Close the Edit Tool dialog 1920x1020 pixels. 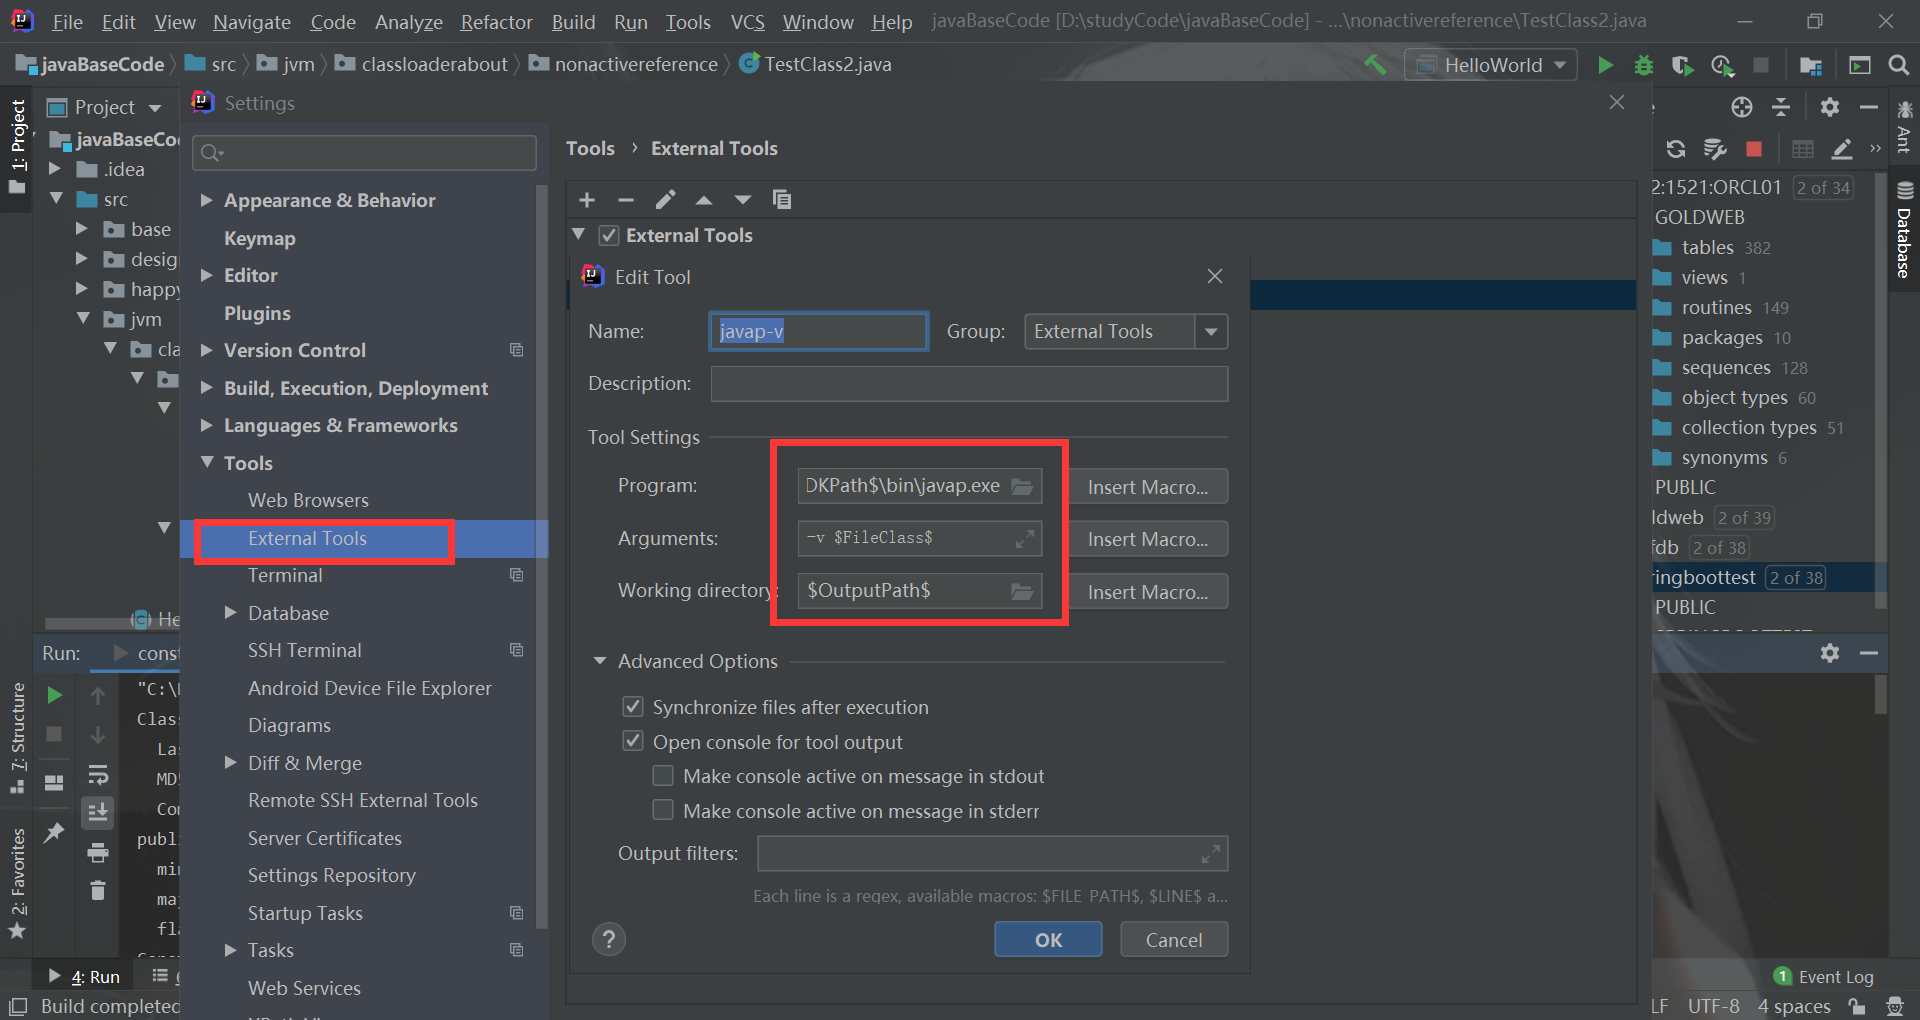point(1215,276)
